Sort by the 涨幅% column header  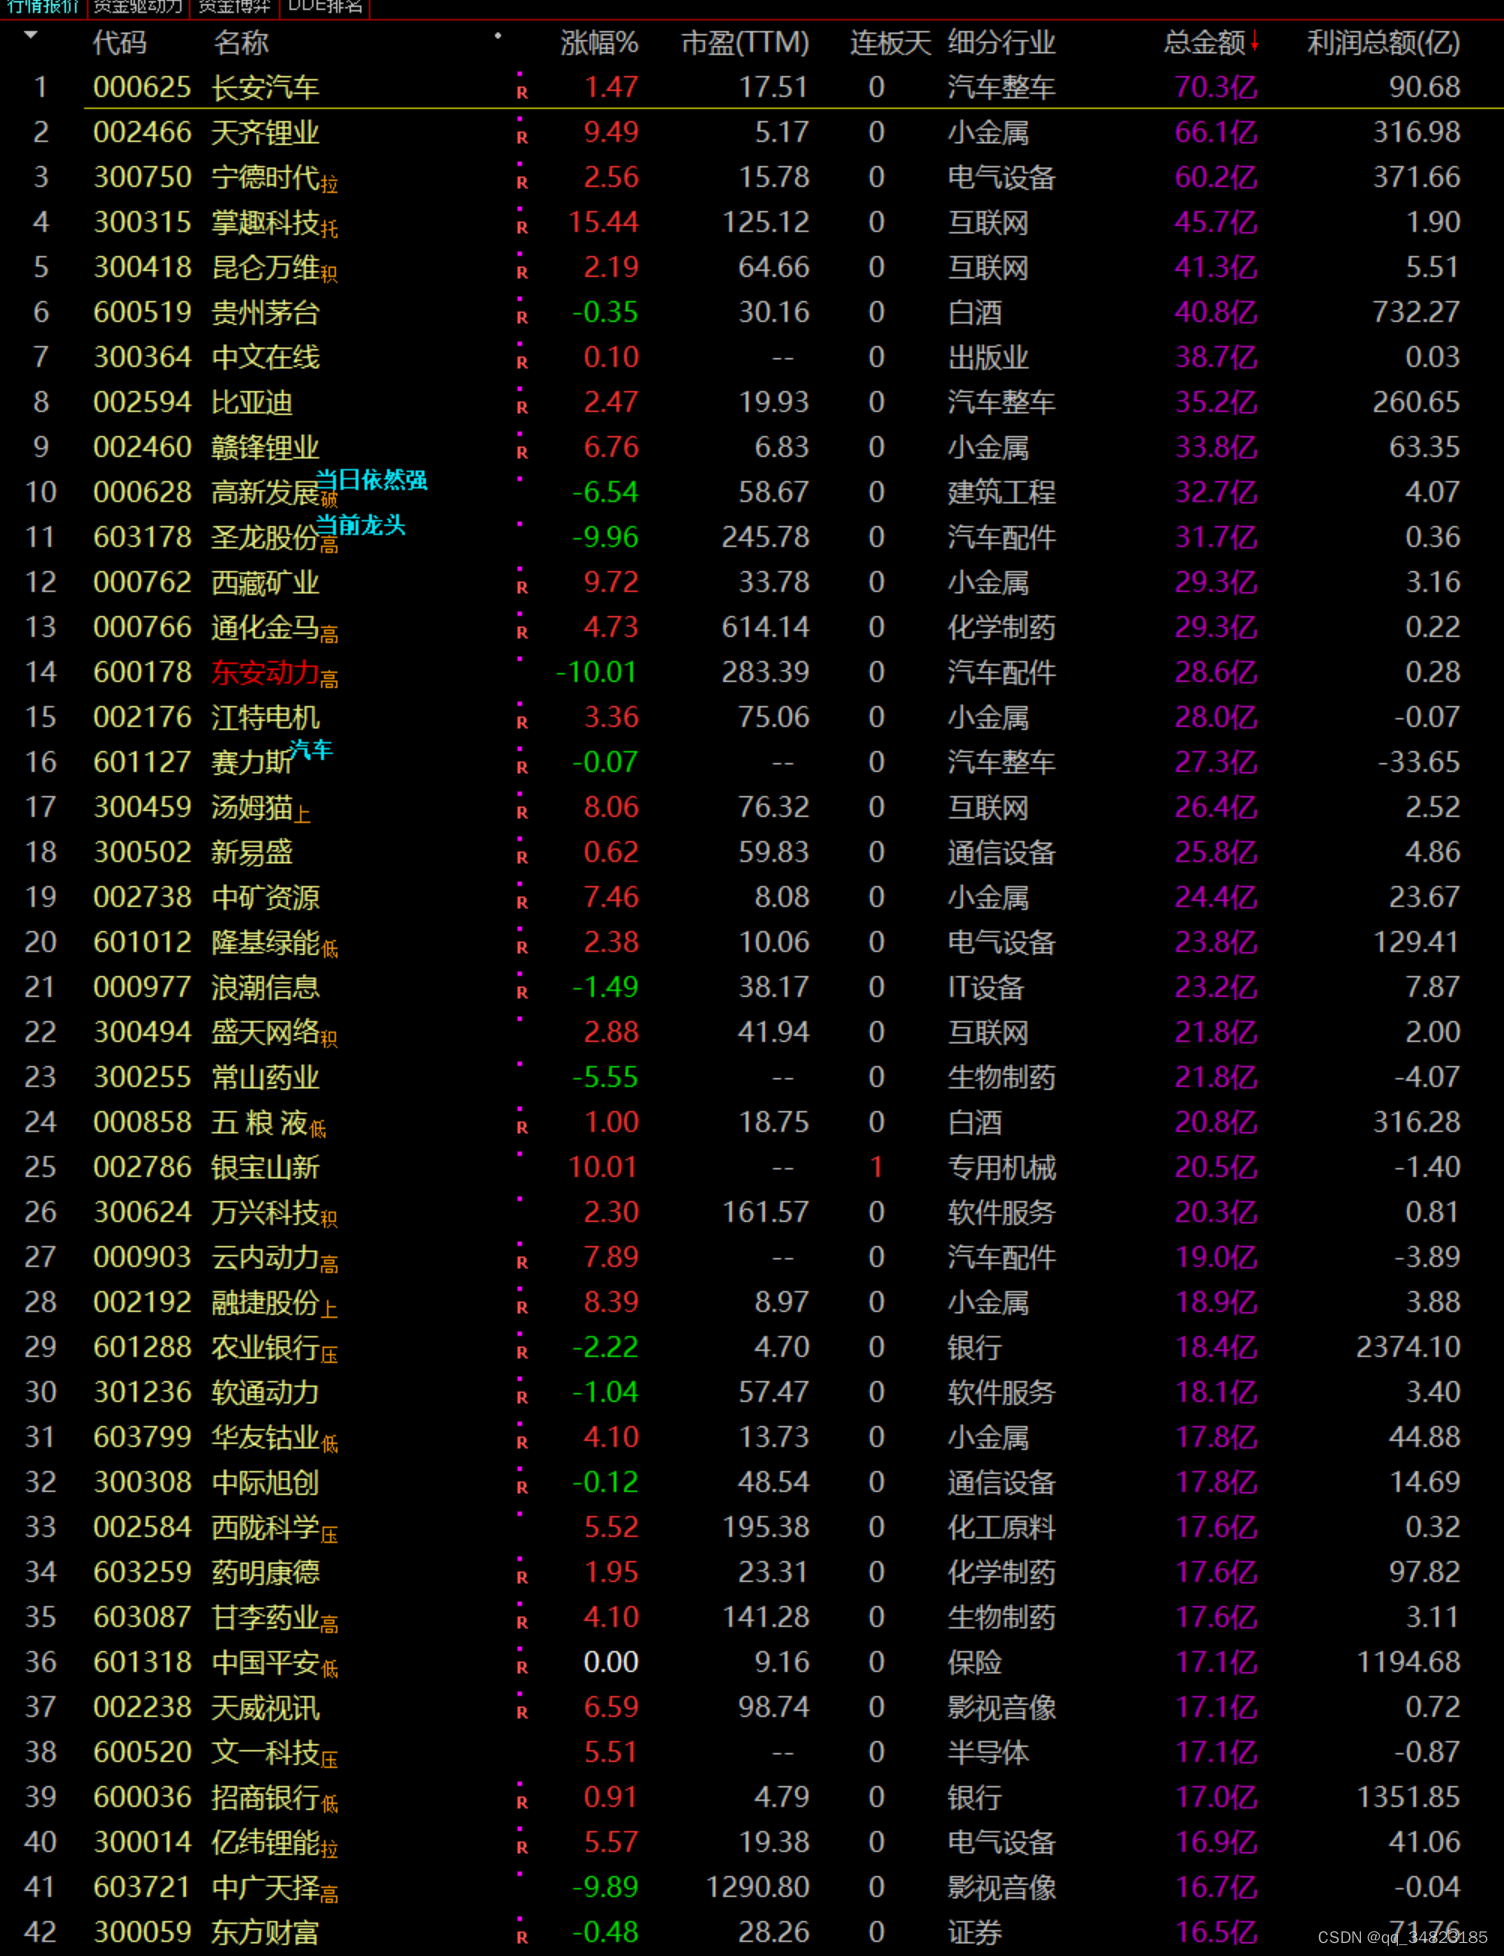pos(599,42)
